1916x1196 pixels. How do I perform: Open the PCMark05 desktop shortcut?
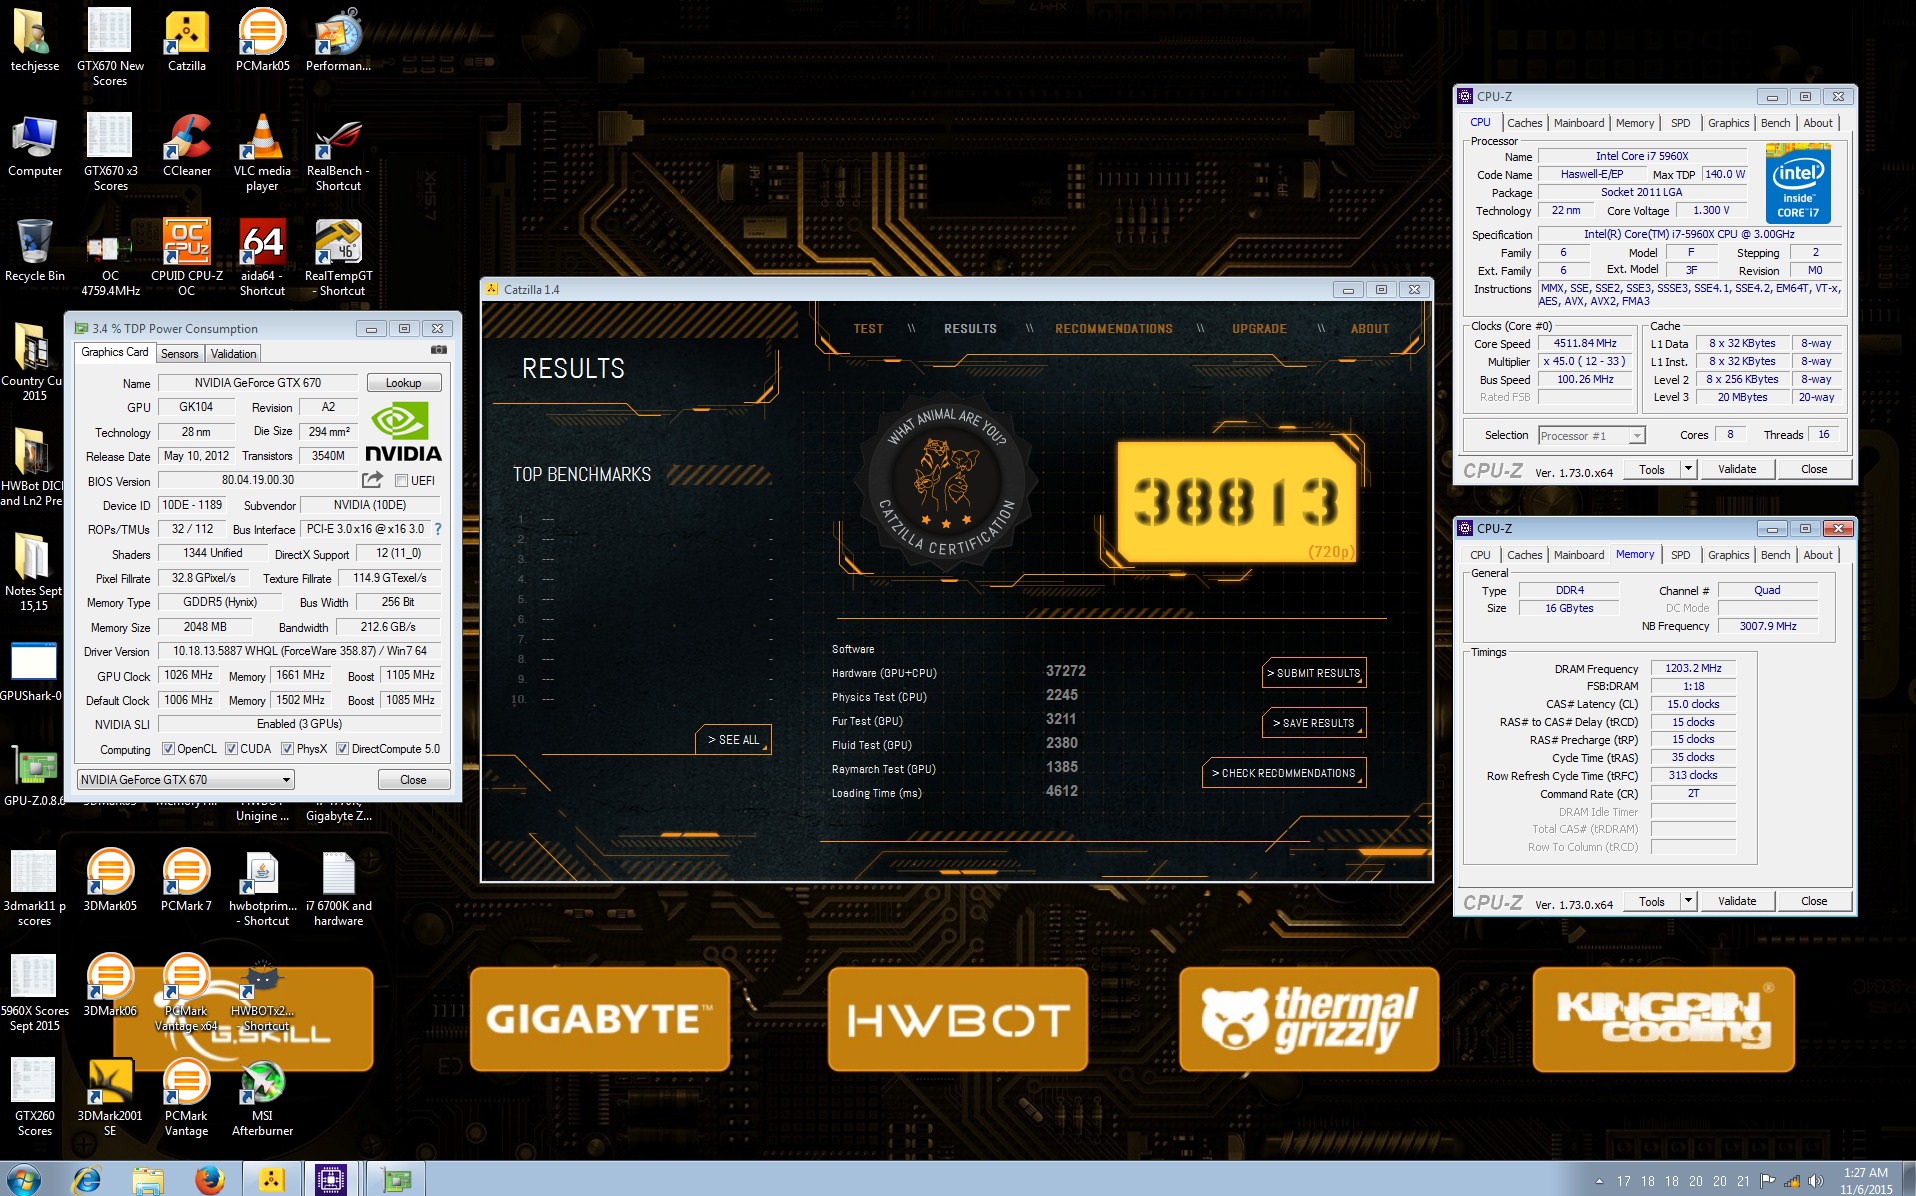(x=262, y=41)
